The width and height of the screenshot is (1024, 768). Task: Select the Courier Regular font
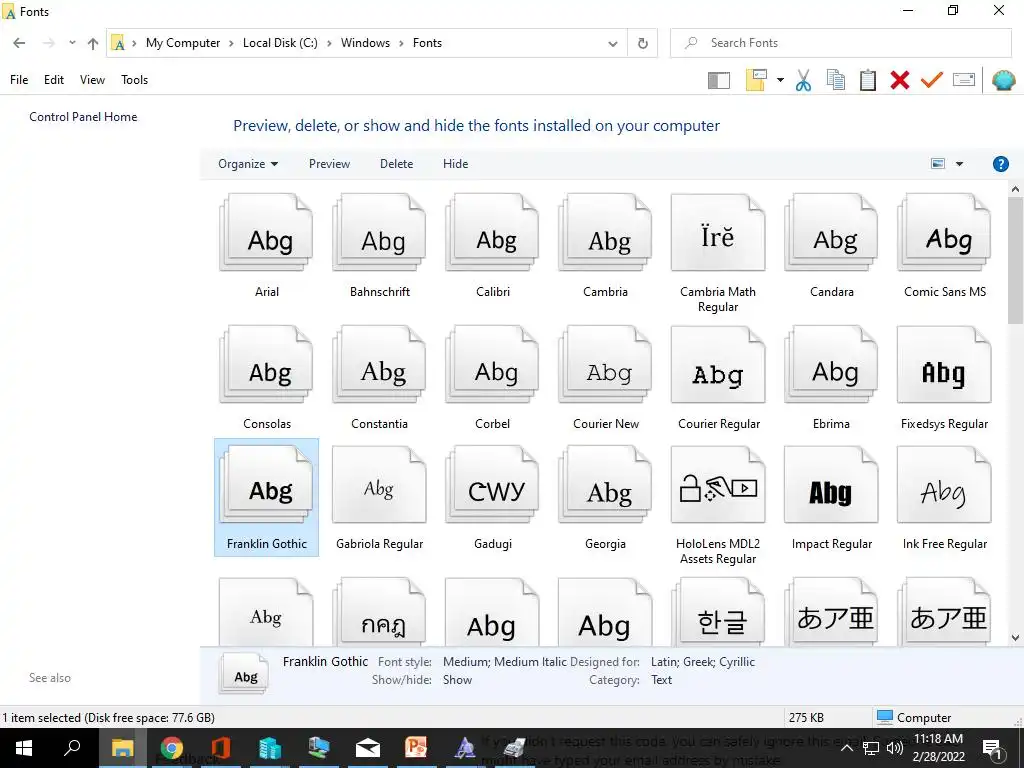click(x=718, y=377)
